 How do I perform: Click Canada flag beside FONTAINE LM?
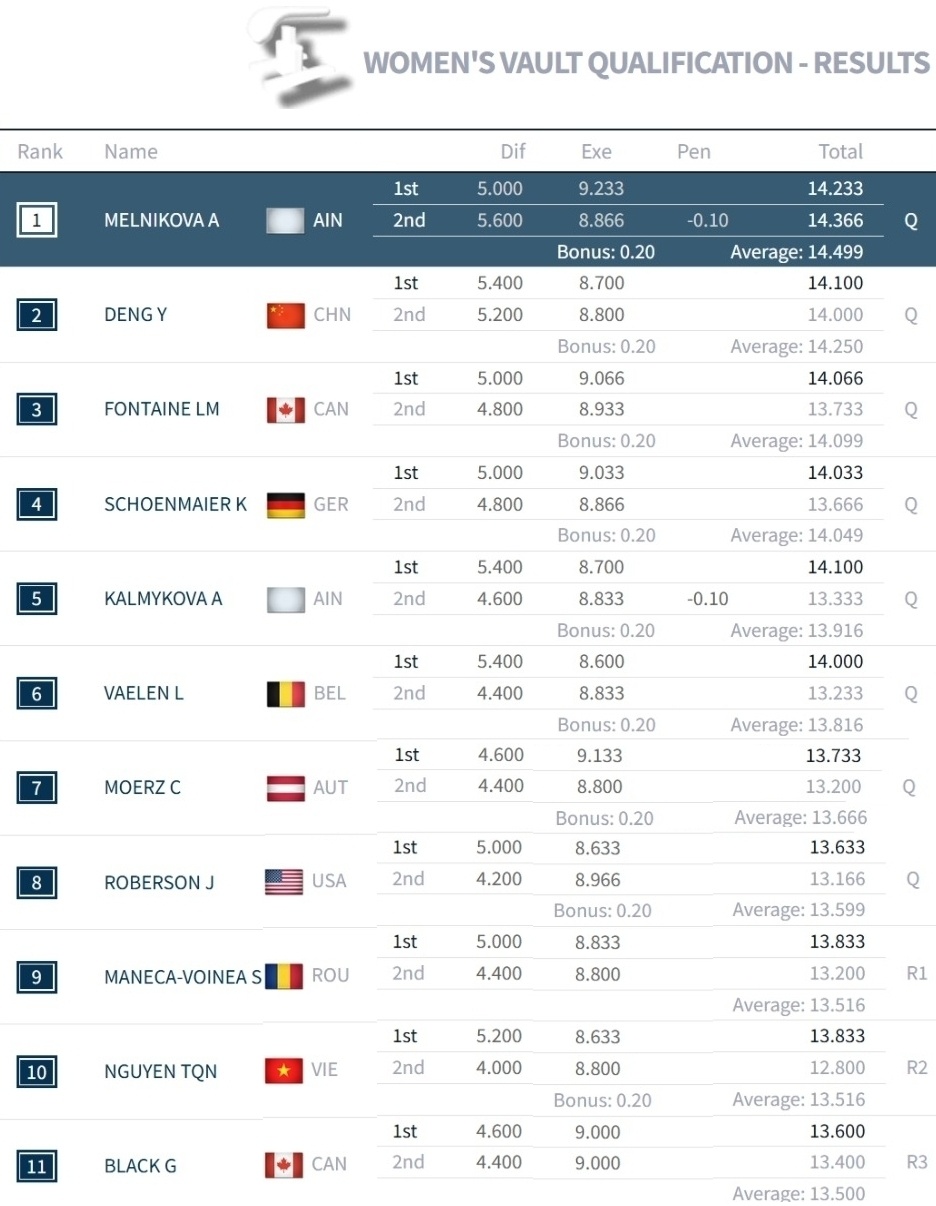click(x=285, y=410)
